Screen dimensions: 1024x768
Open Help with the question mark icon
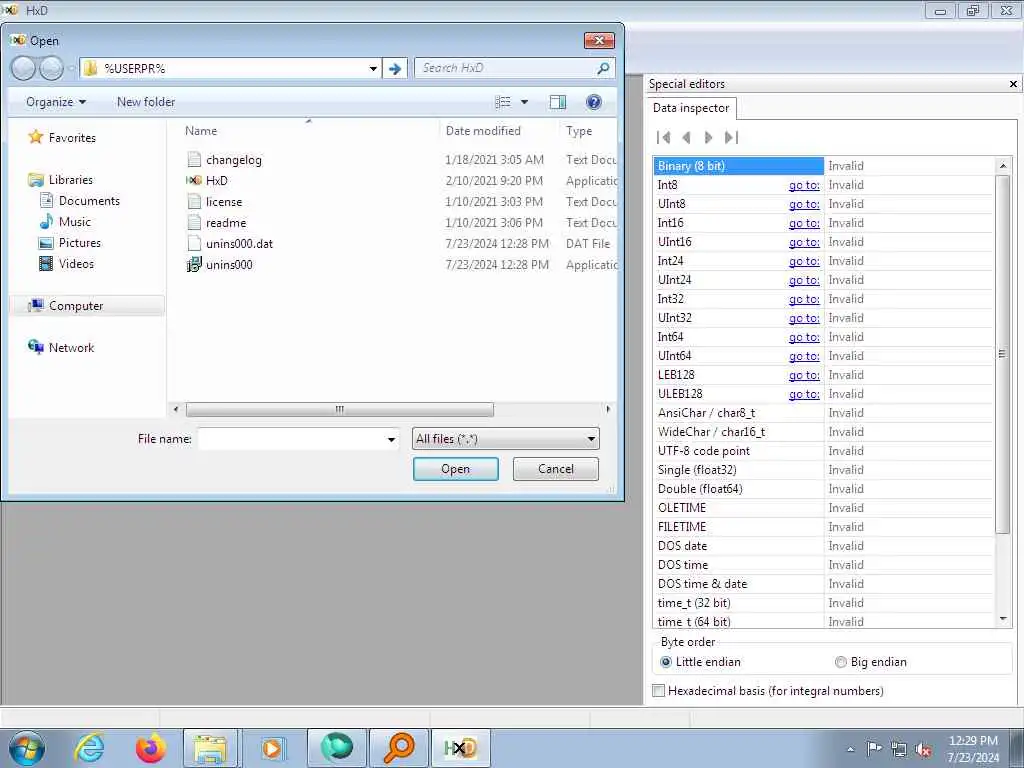coord(594,102)
